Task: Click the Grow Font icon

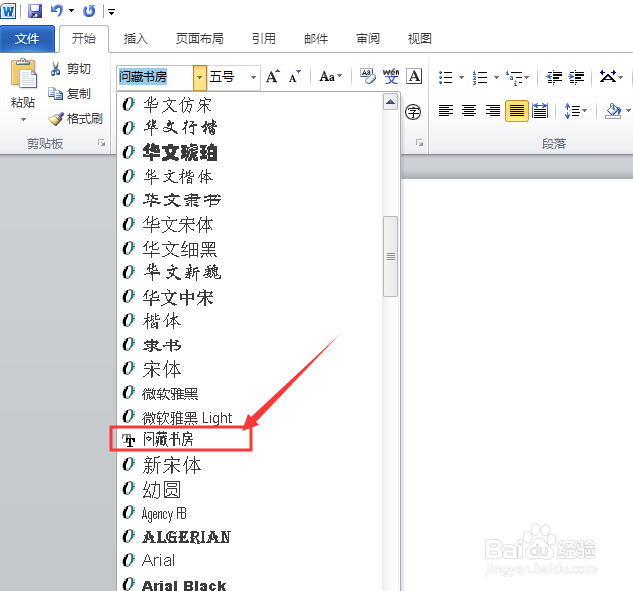Action: 272,76
